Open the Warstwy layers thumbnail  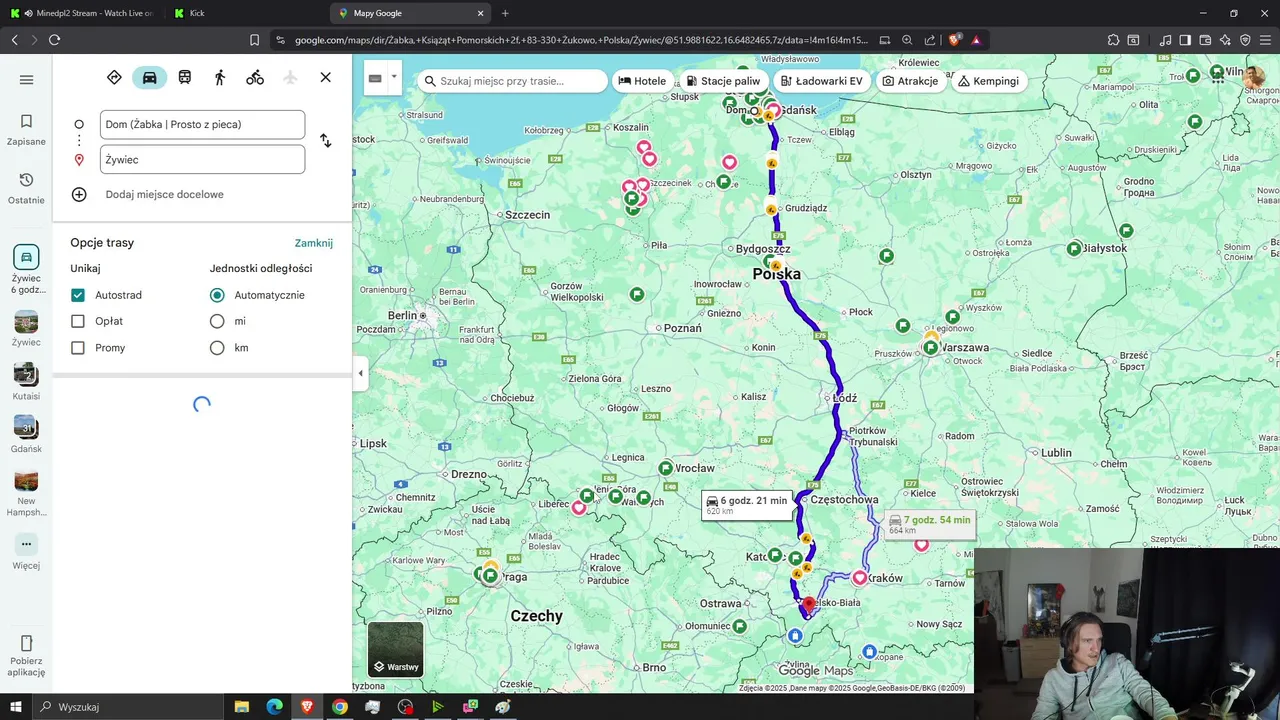point(395,649)
